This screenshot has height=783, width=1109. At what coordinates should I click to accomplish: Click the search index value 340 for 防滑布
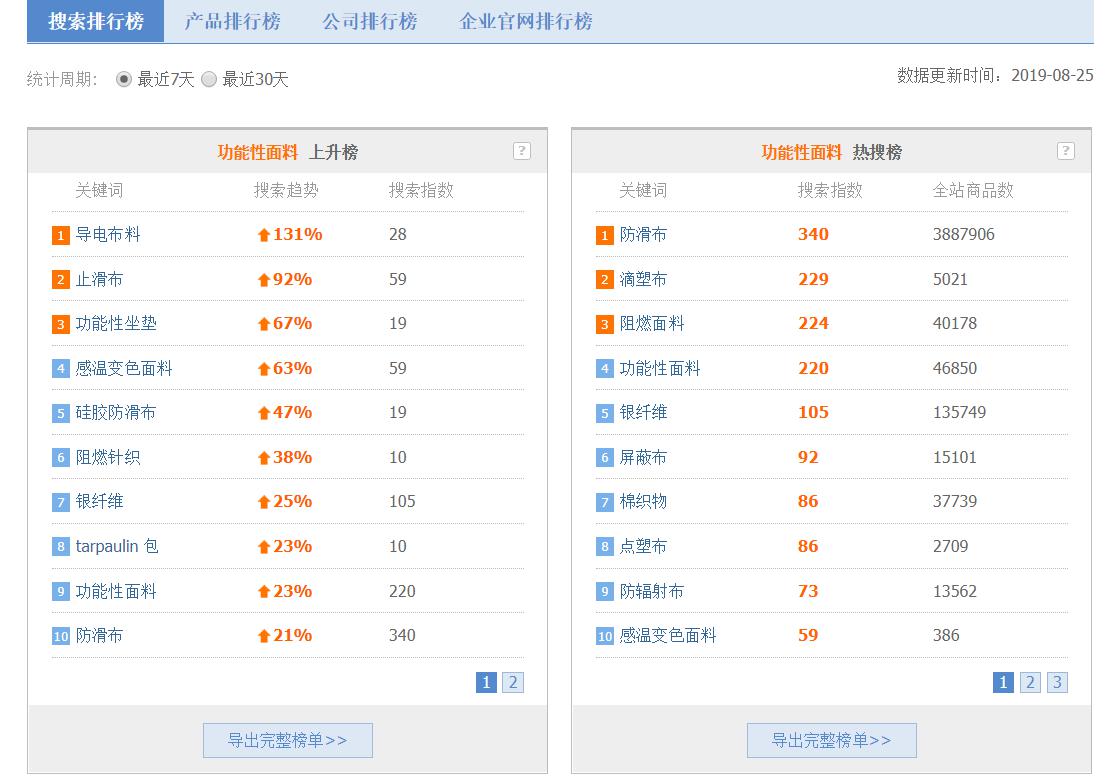tap(813, 234)
